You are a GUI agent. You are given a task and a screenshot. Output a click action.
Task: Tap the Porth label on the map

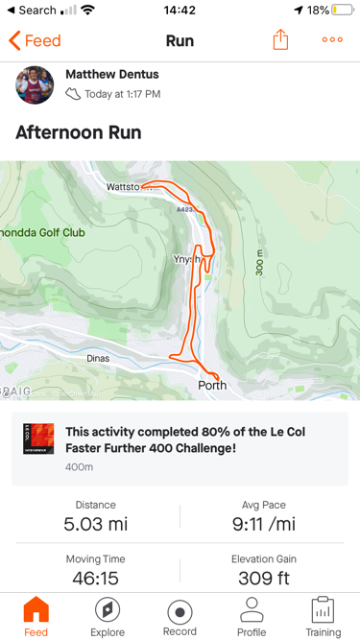coord(212,385)
